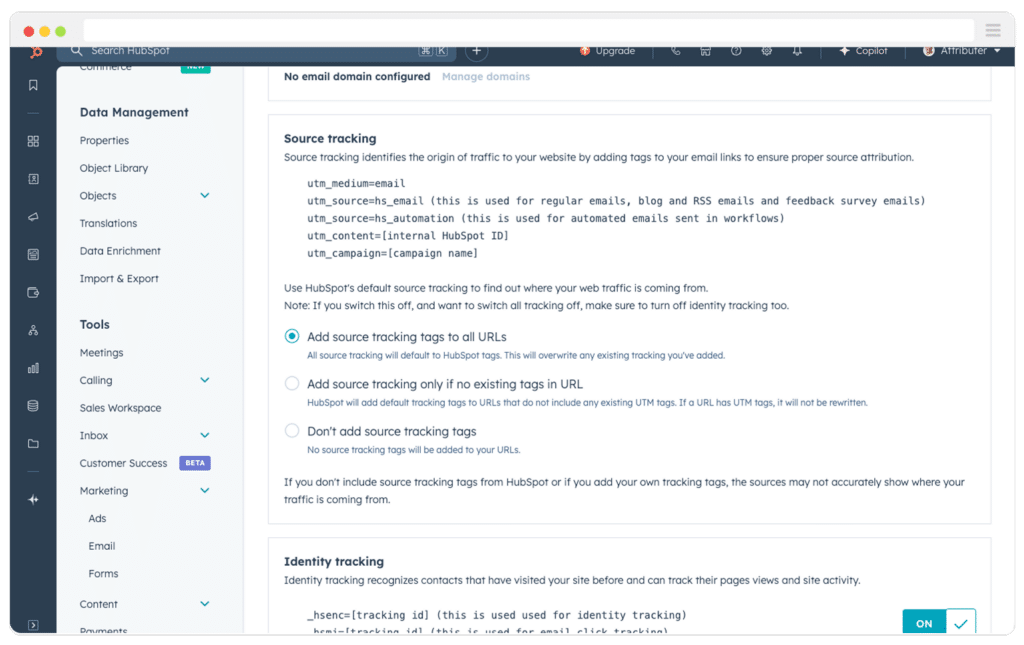Open the Calling icon in the top navbar
Screen dimensions: 1024x645
[674, 50]
